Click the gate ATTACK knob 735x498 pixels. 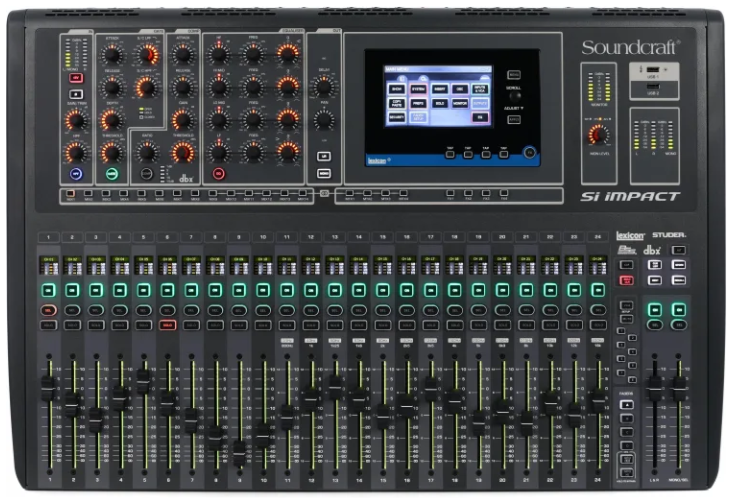point(112,55)
